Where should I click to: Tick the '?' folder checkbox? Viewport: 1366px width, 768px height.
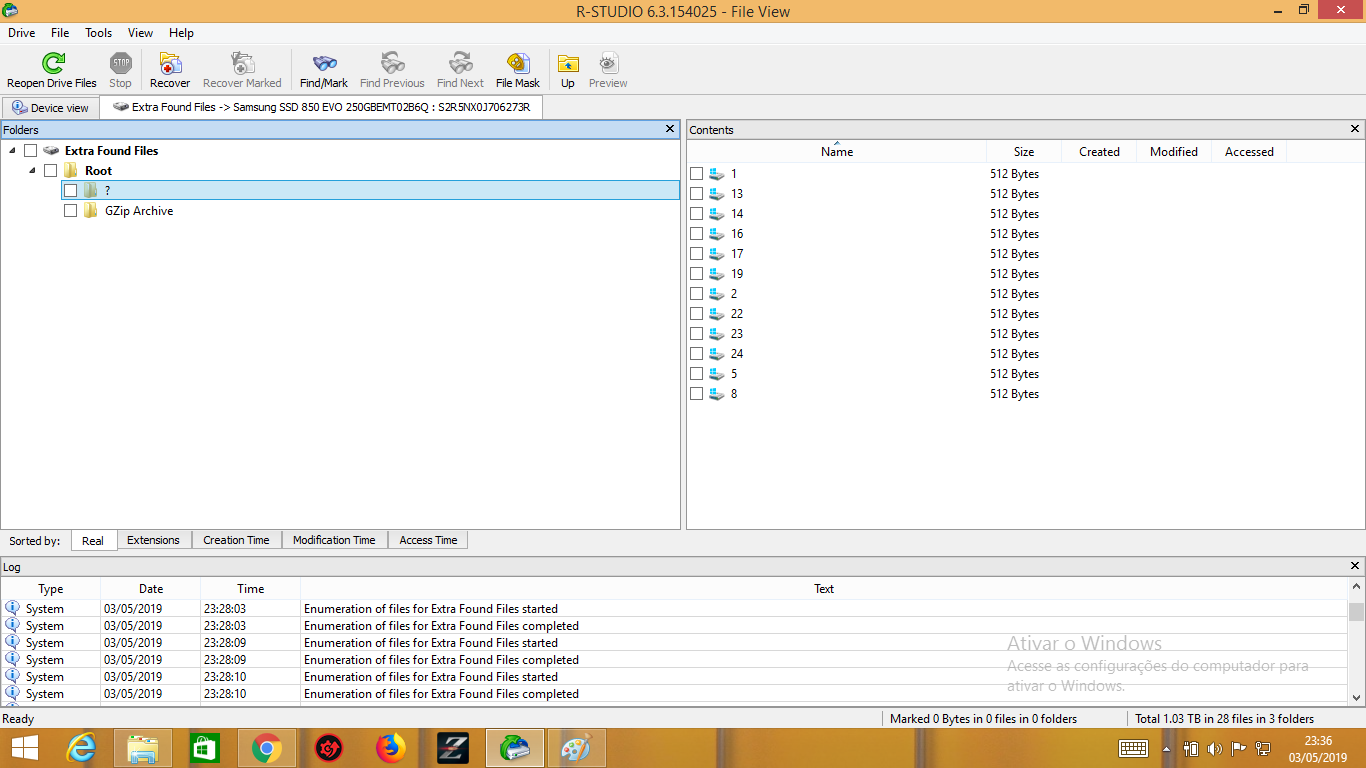click(x=70, y=191)
